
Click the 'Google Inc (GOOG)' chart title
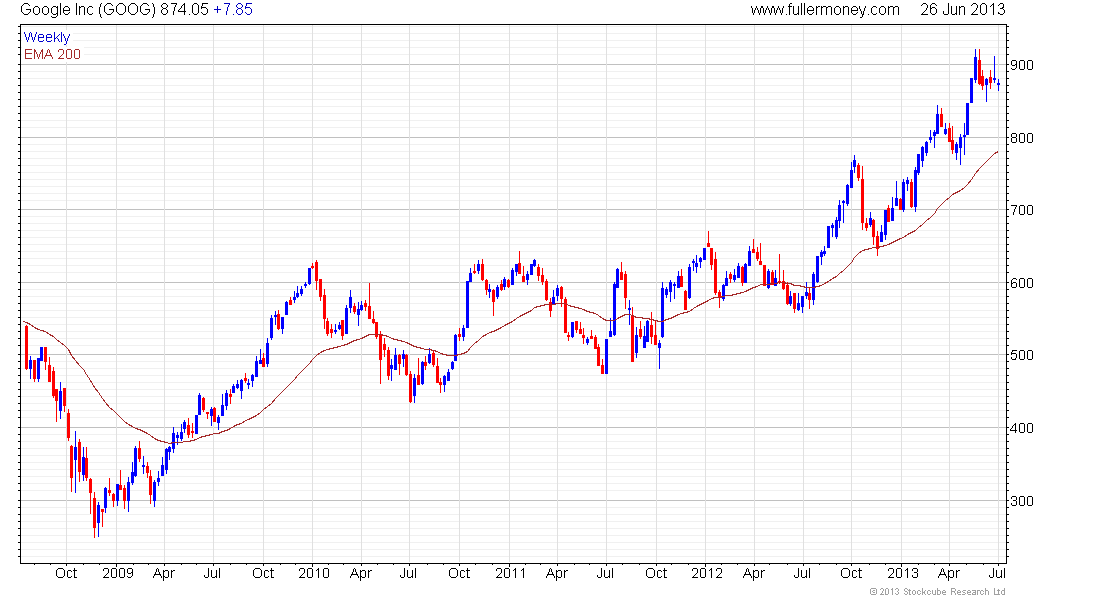tap(88, 10)
